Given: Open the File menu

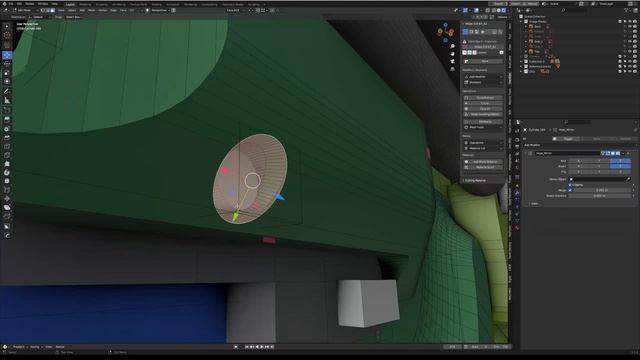Looking at the screenshot, I should (11, 4).
